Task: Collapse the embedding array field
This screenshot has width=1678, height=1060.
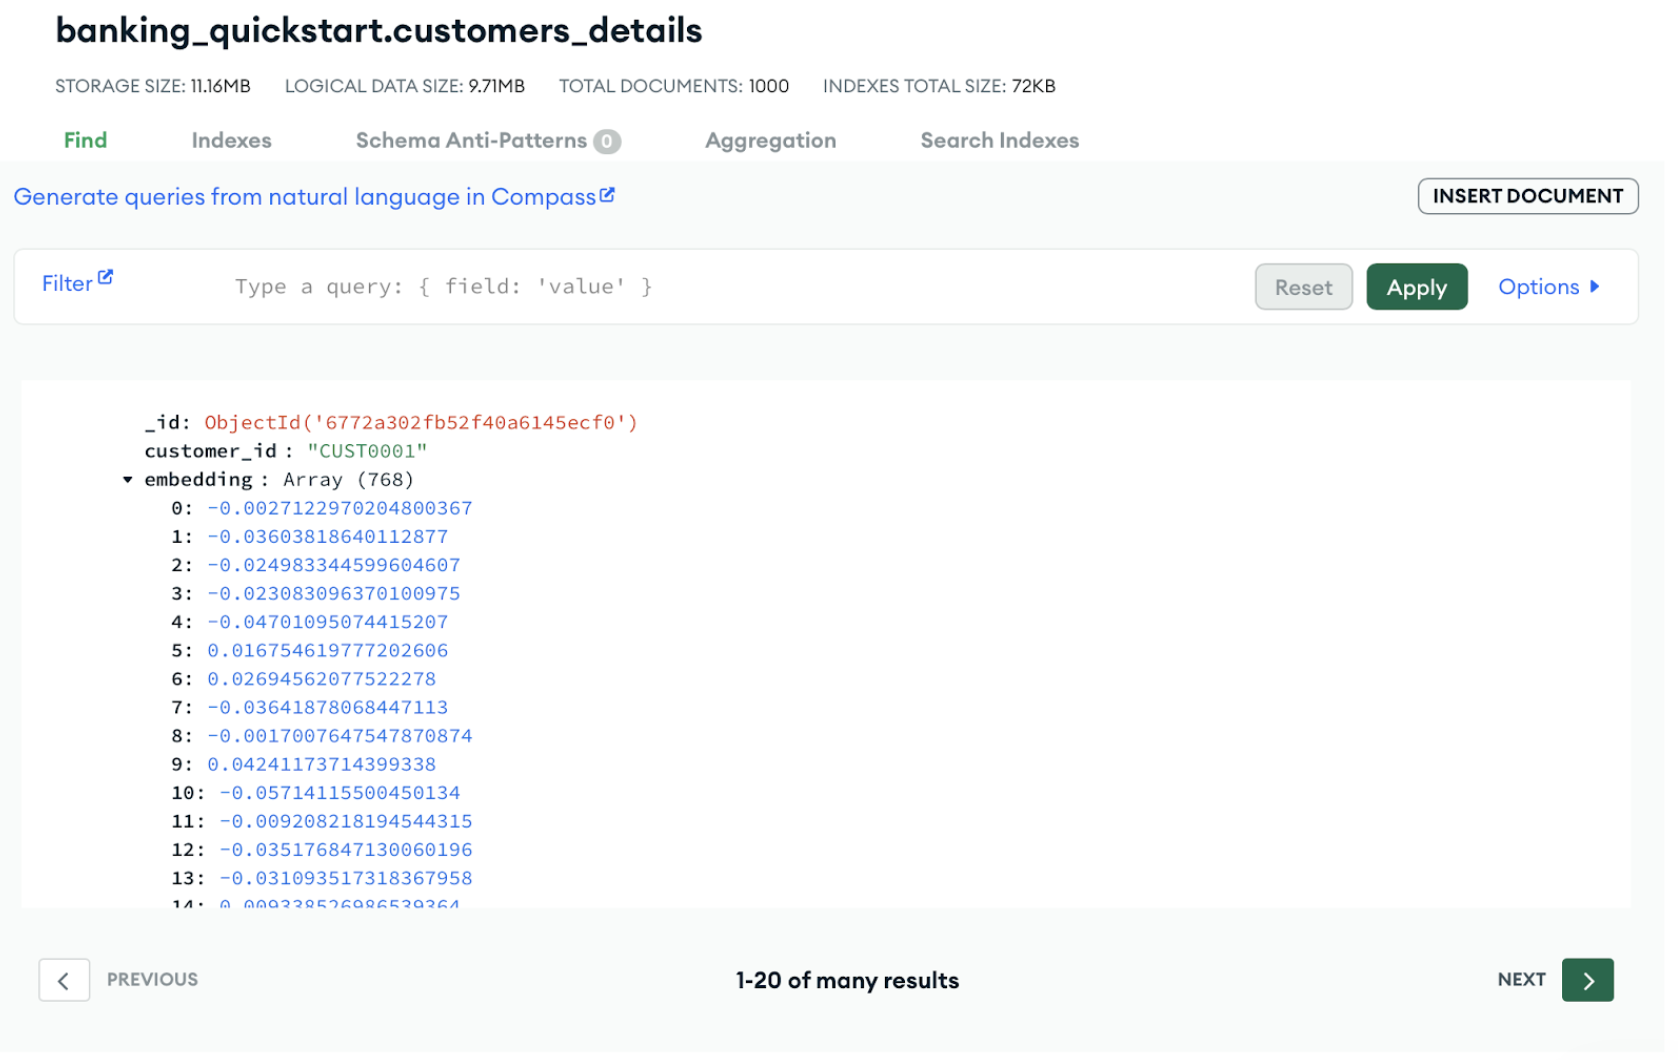Action: click(128, 479)
